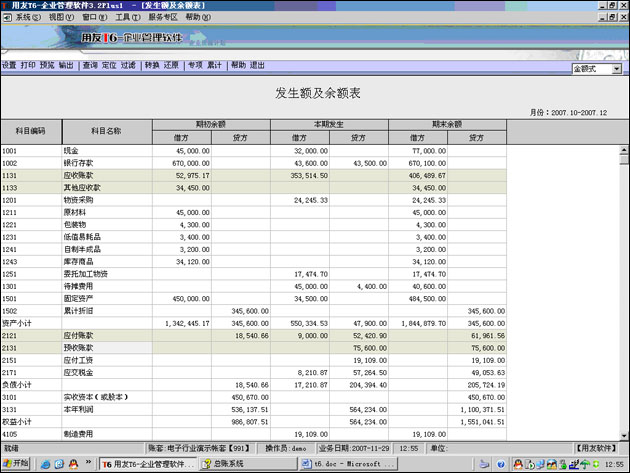Click the 科目编码 column header

[31, 131]
